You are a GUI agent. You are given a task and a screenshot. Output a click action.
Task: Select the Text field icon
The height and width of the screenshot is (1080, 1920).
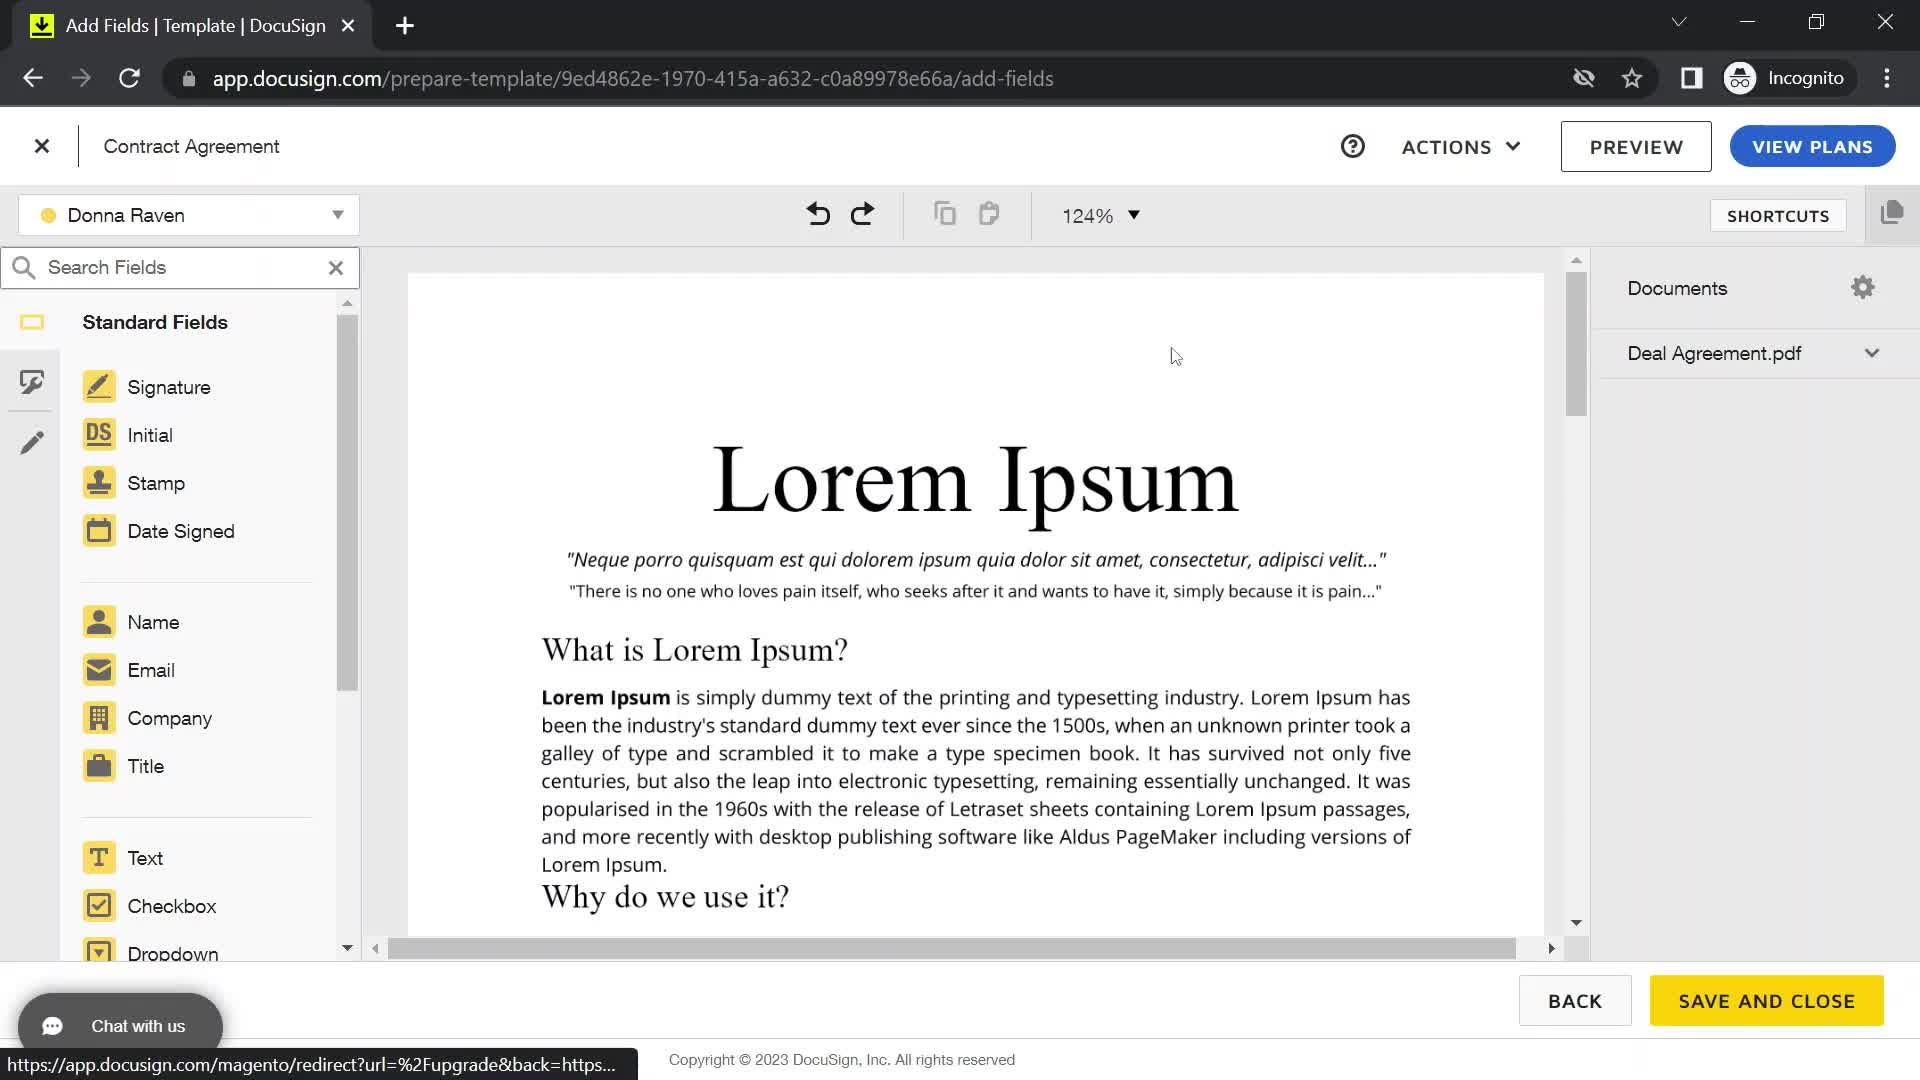click(99, 858)
